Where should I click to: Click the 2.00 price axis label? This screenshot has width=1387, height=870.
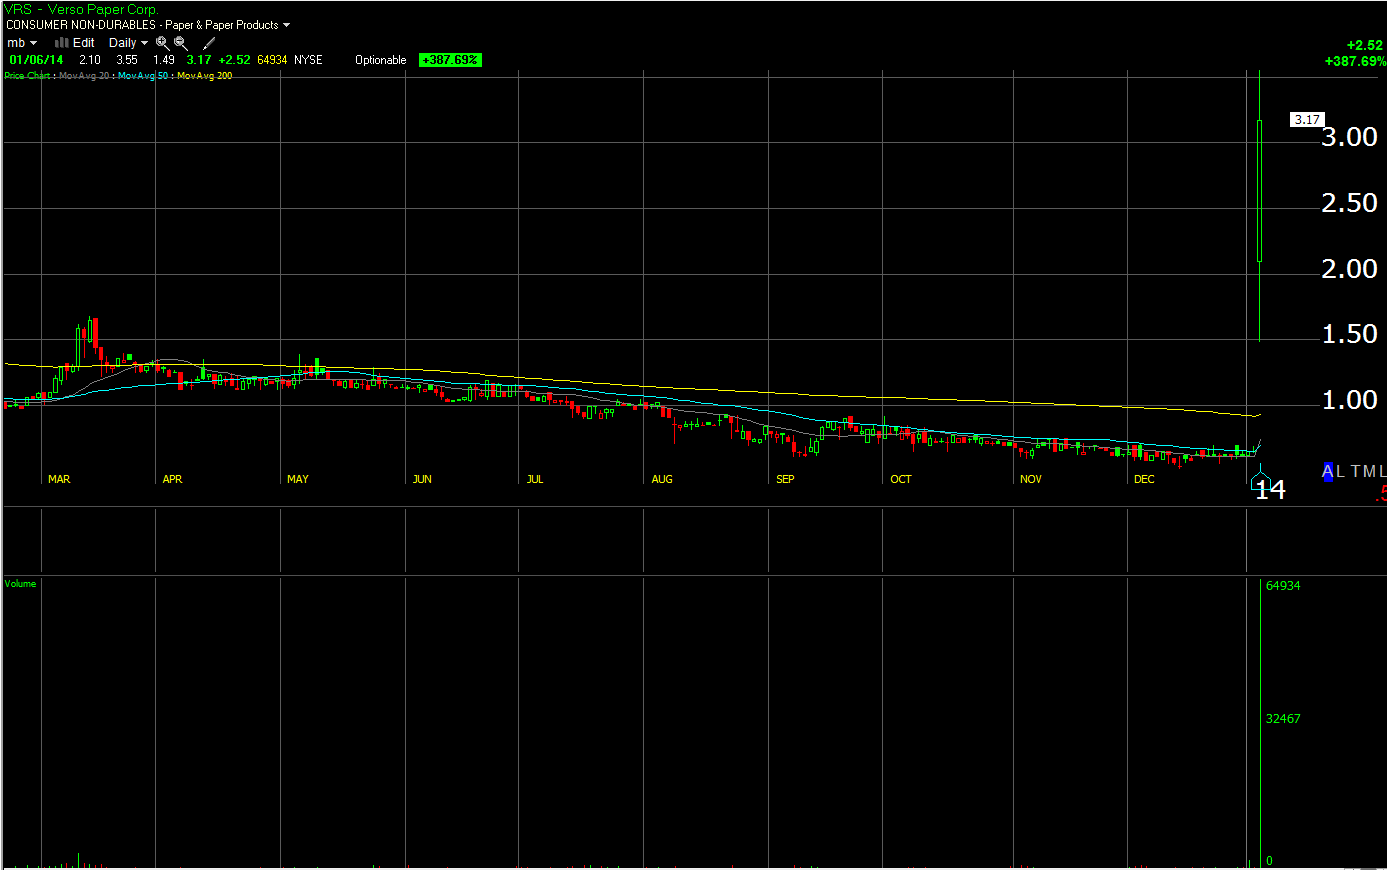(1349, 269)
